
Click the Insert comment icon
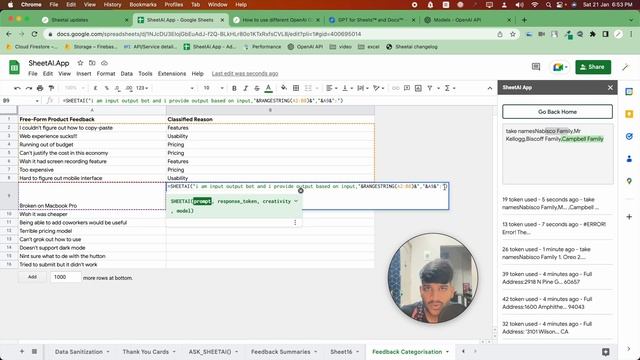[407, 88]
